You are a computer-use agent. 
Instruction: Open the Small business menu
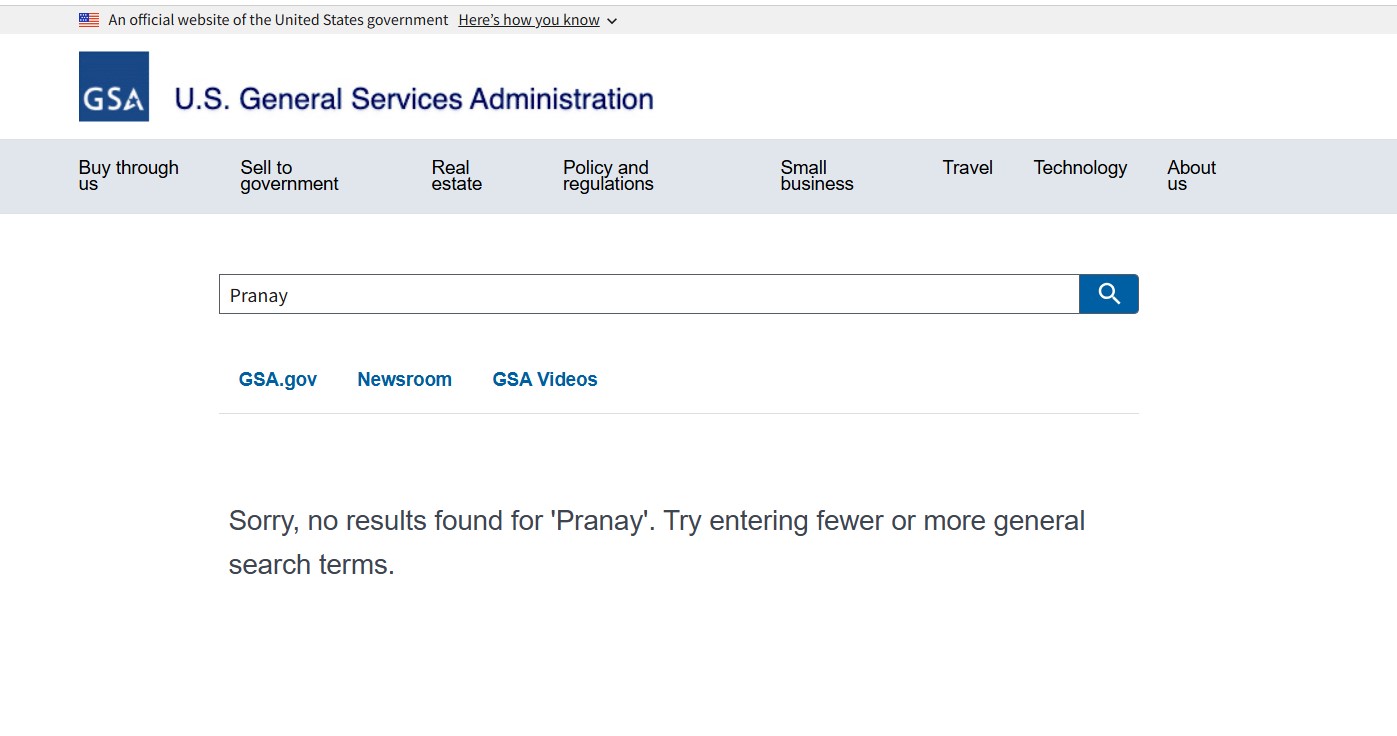(x=816, y=175)
